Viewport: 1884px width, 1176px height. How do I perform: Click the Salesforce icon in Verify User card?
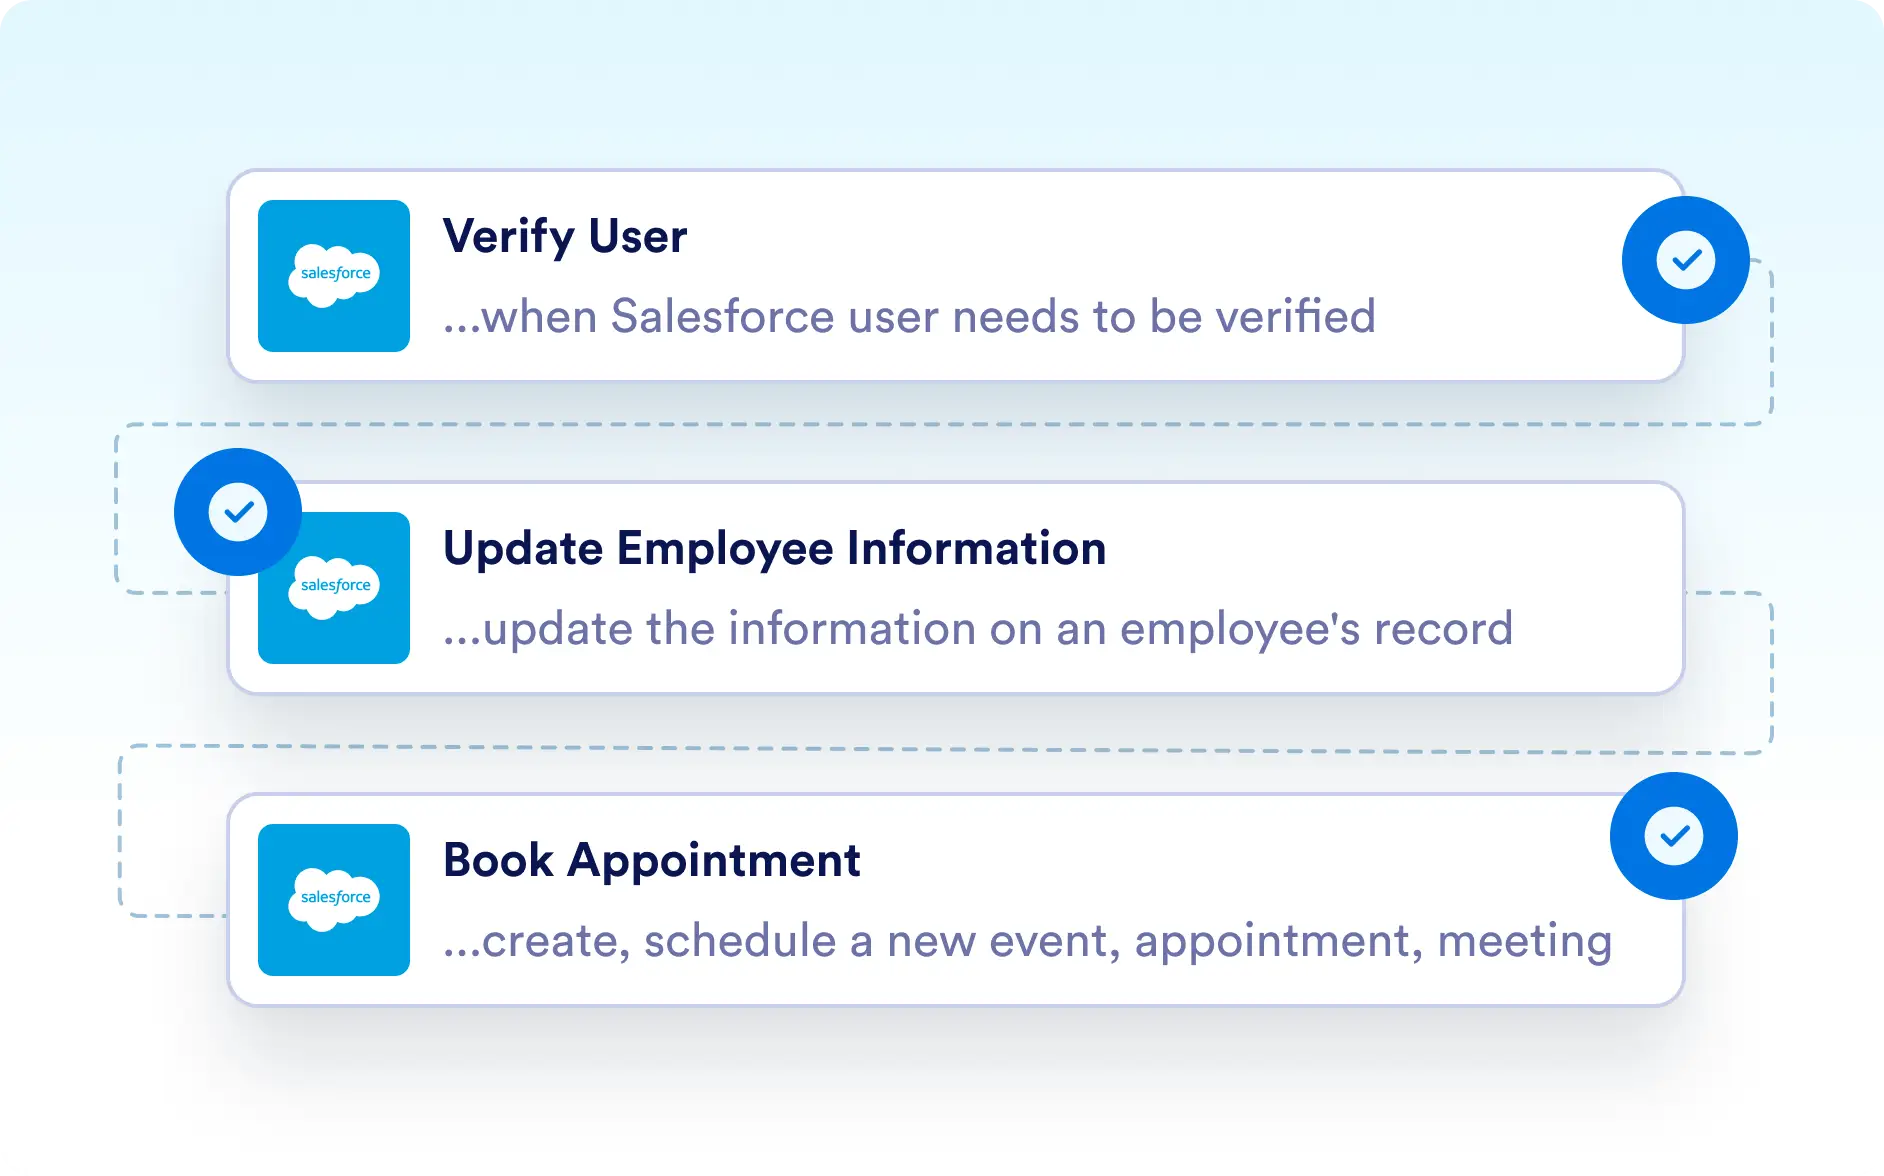(334, 276)
